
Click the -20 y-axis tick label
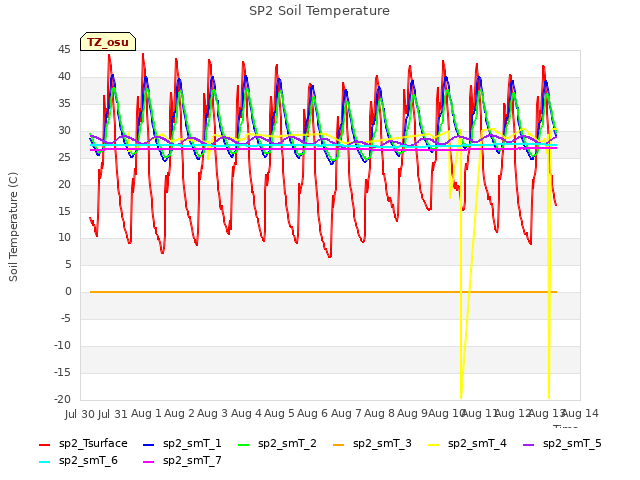[x=62, y=399]
